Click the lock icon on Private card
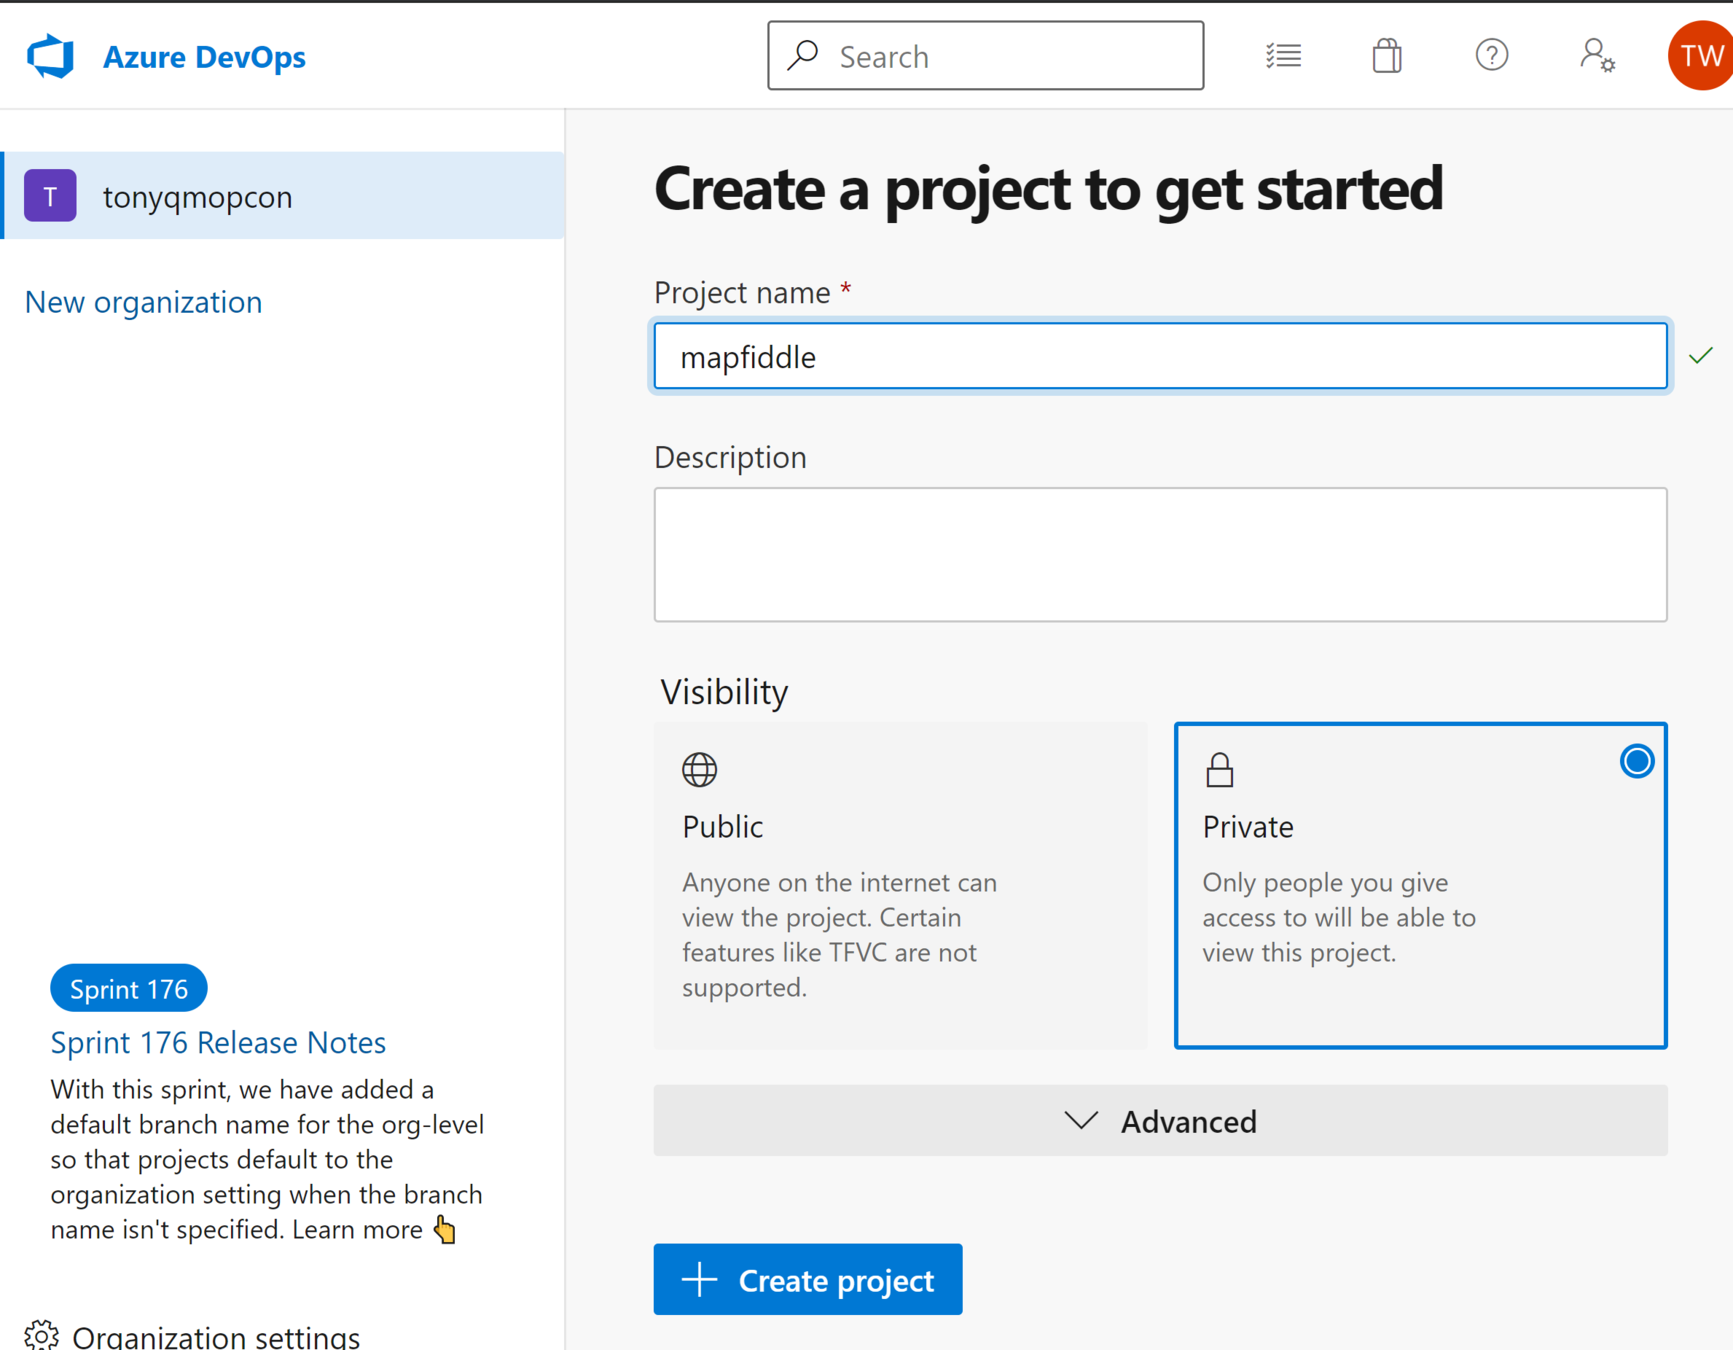The image size is (1733, 1350). tap(1219, 770)
